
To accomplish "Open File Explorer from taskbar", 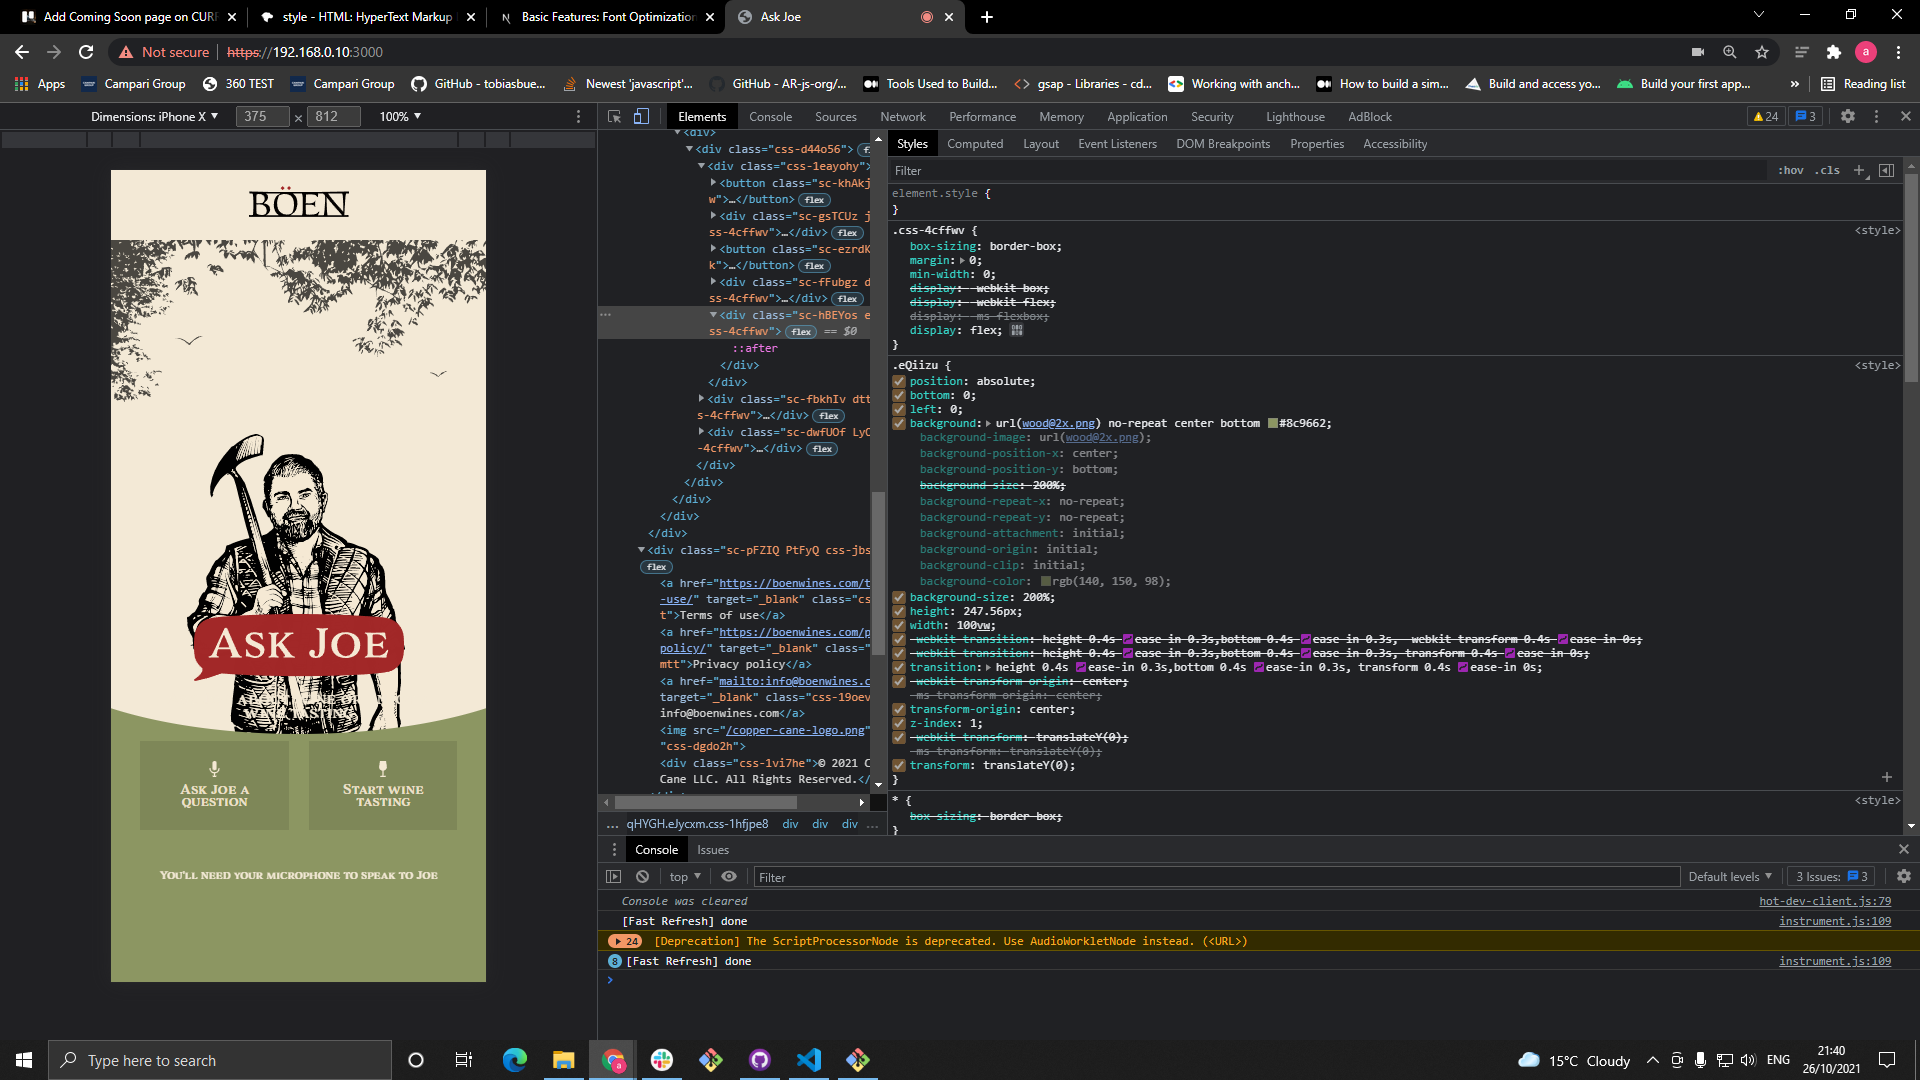I will (564, 1060).
